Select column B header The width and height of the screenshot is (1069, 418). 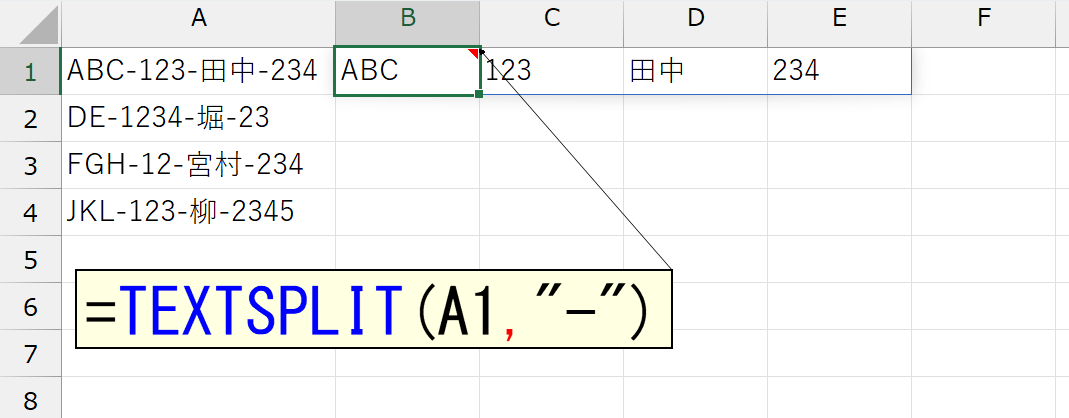pyautogui.click(x=407, y=23)
